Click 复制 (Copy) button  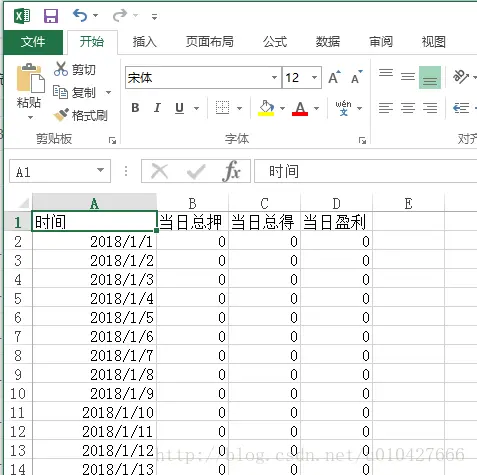74,92
